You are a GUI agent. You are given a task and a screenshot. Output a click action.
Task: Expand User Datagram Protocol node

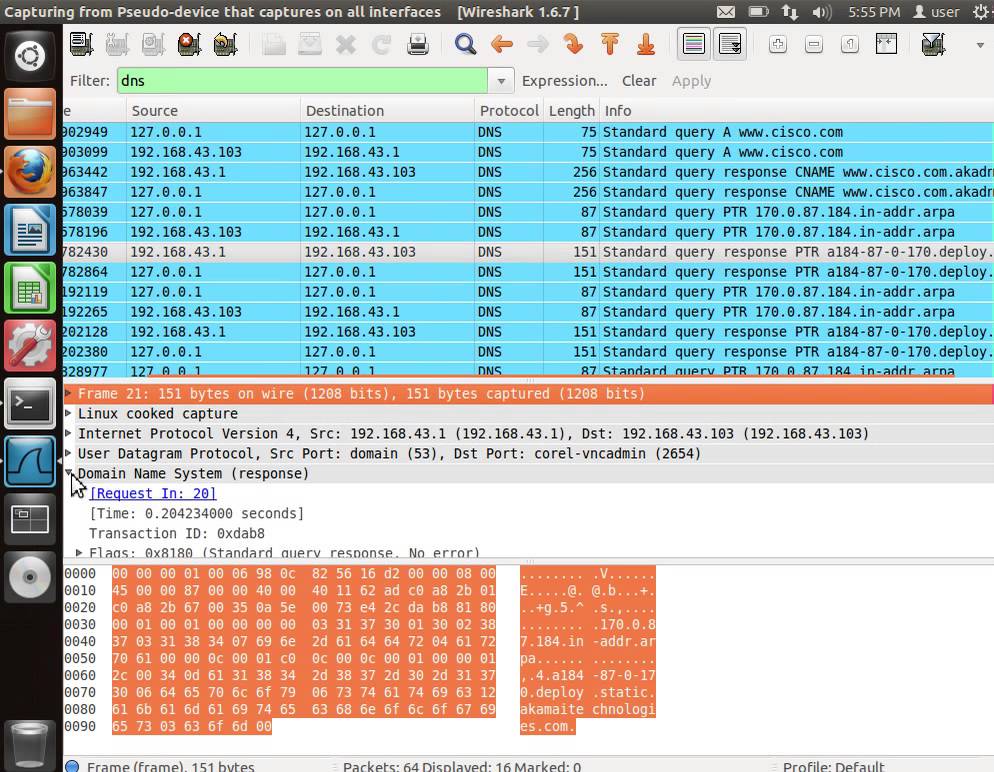(x=68, y=453)
